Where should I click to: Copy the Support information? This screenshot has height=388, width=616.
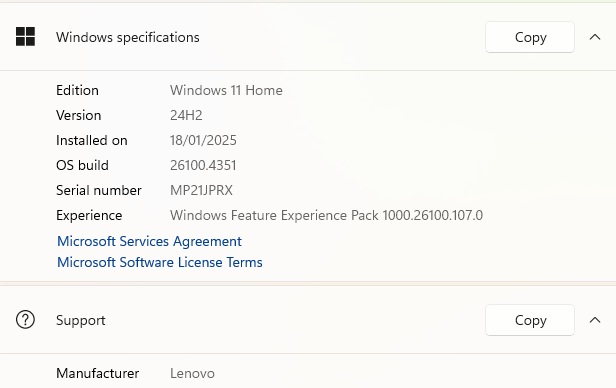pyautogui.click(x=530, y=320)
